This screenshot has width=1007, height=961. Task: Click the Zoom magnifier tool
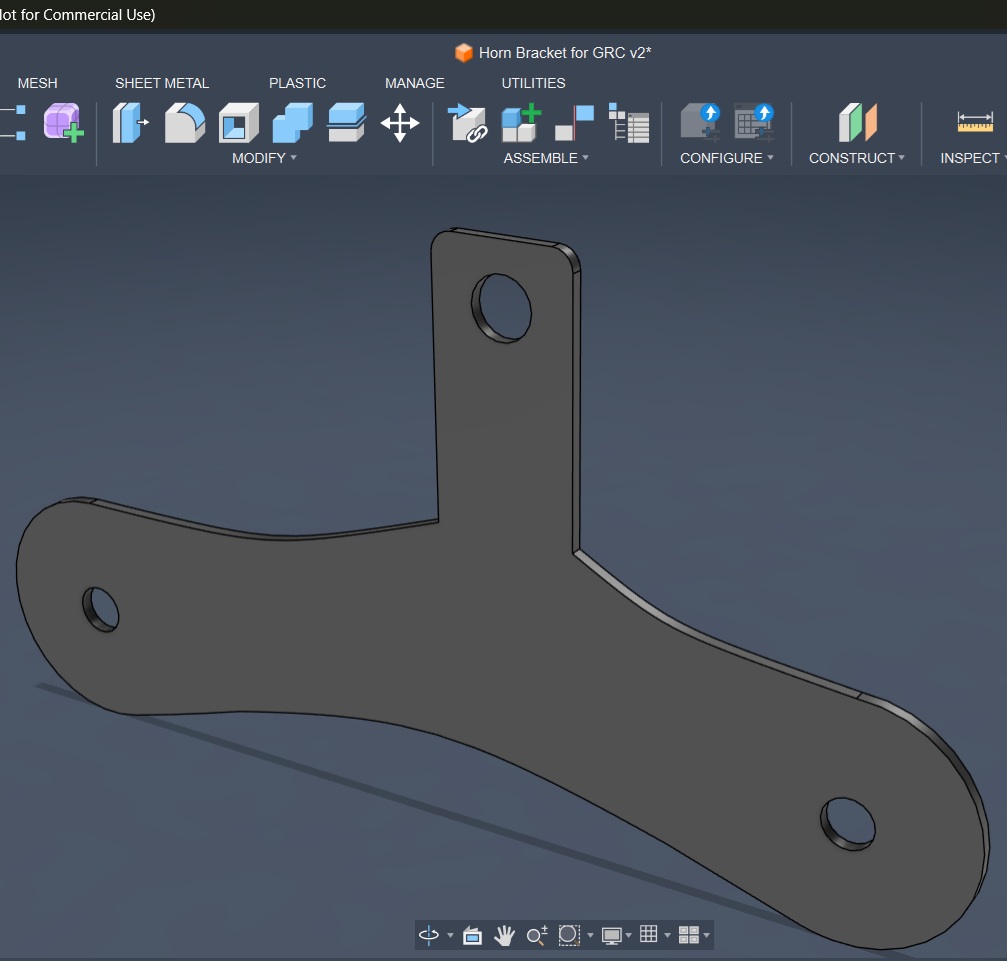click(537, 935)
